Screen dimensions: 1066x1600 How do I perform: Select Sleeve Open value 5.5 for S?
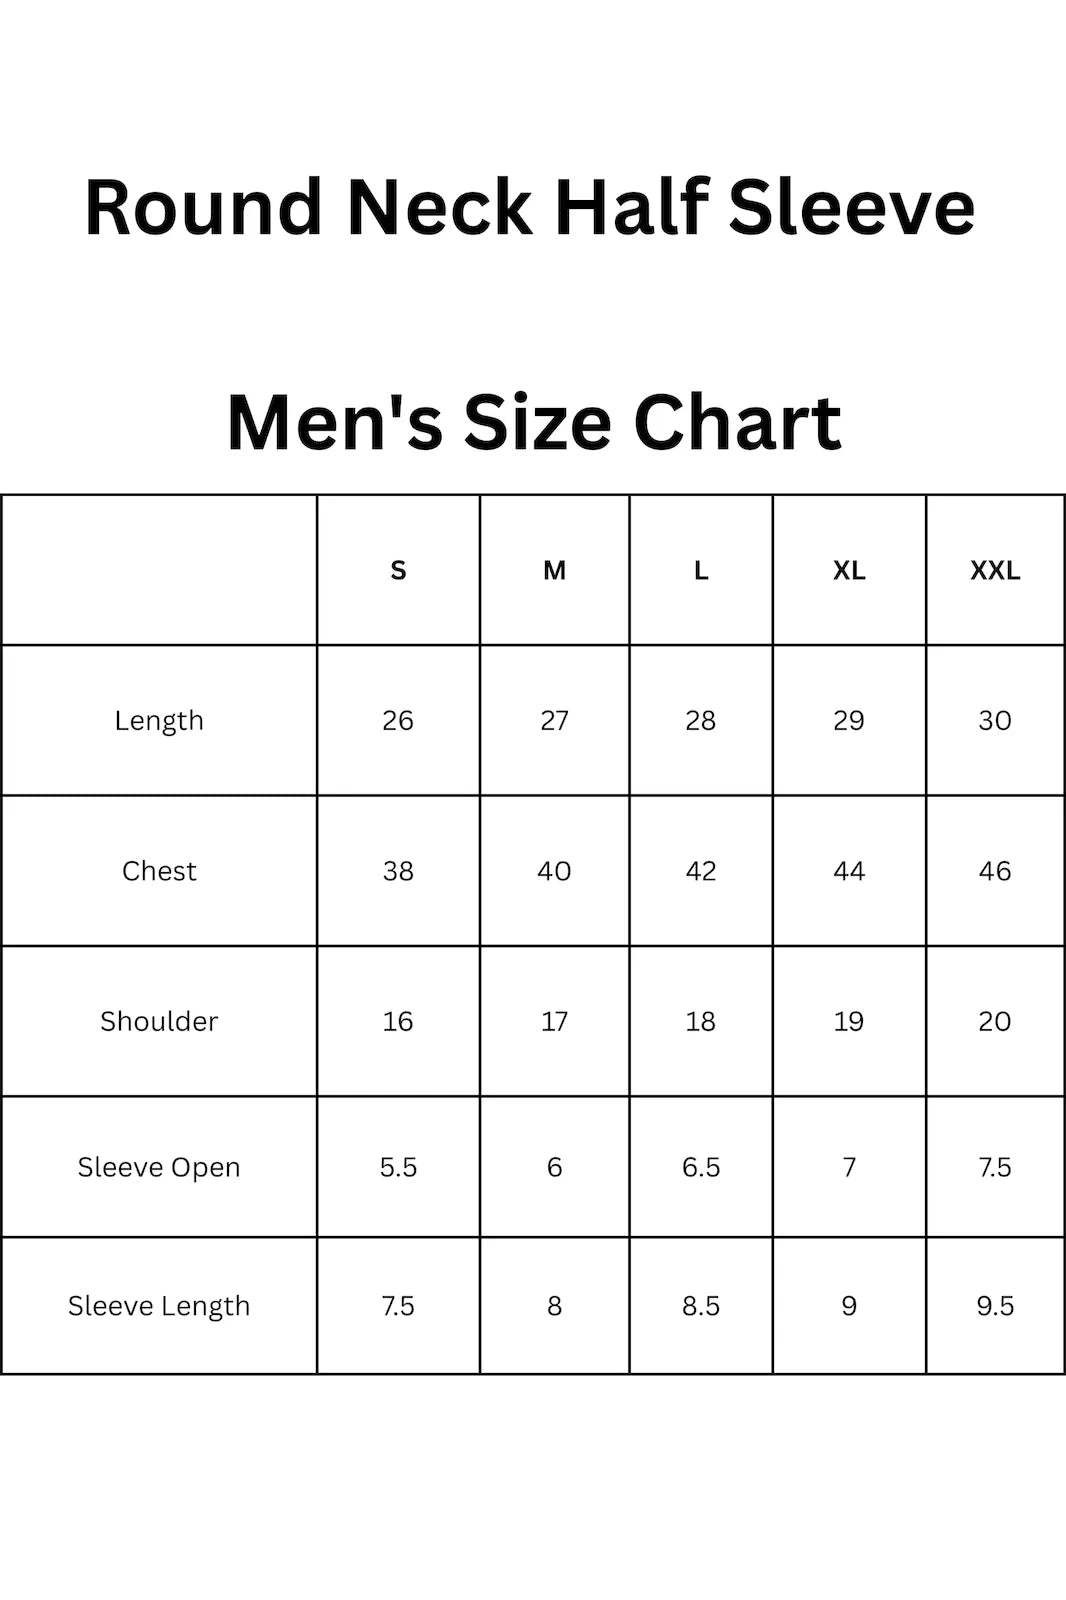[398, 1167]
